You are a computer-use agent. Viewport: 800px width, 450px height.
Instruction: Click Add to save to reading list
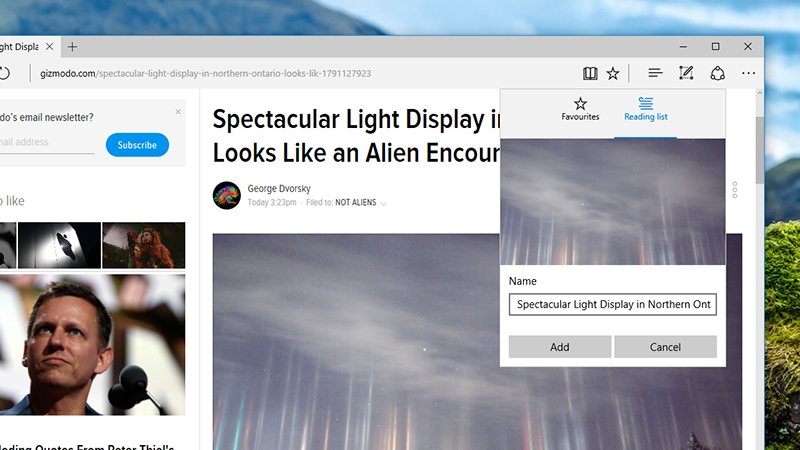[x=560, y=347]
